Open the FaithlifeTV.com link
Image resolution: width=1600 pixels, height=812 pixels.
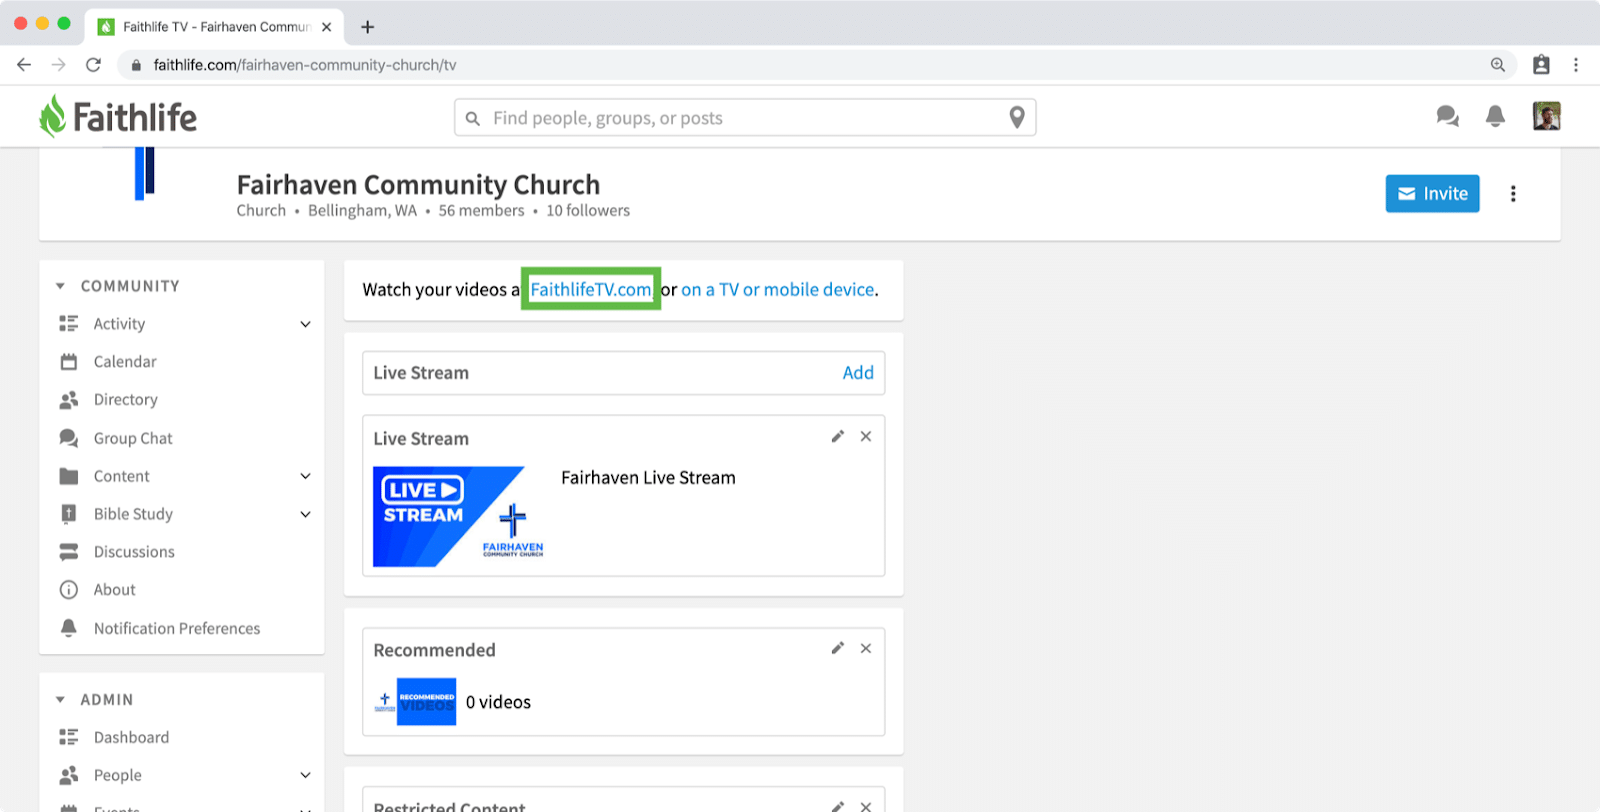(x=590, y=289)
